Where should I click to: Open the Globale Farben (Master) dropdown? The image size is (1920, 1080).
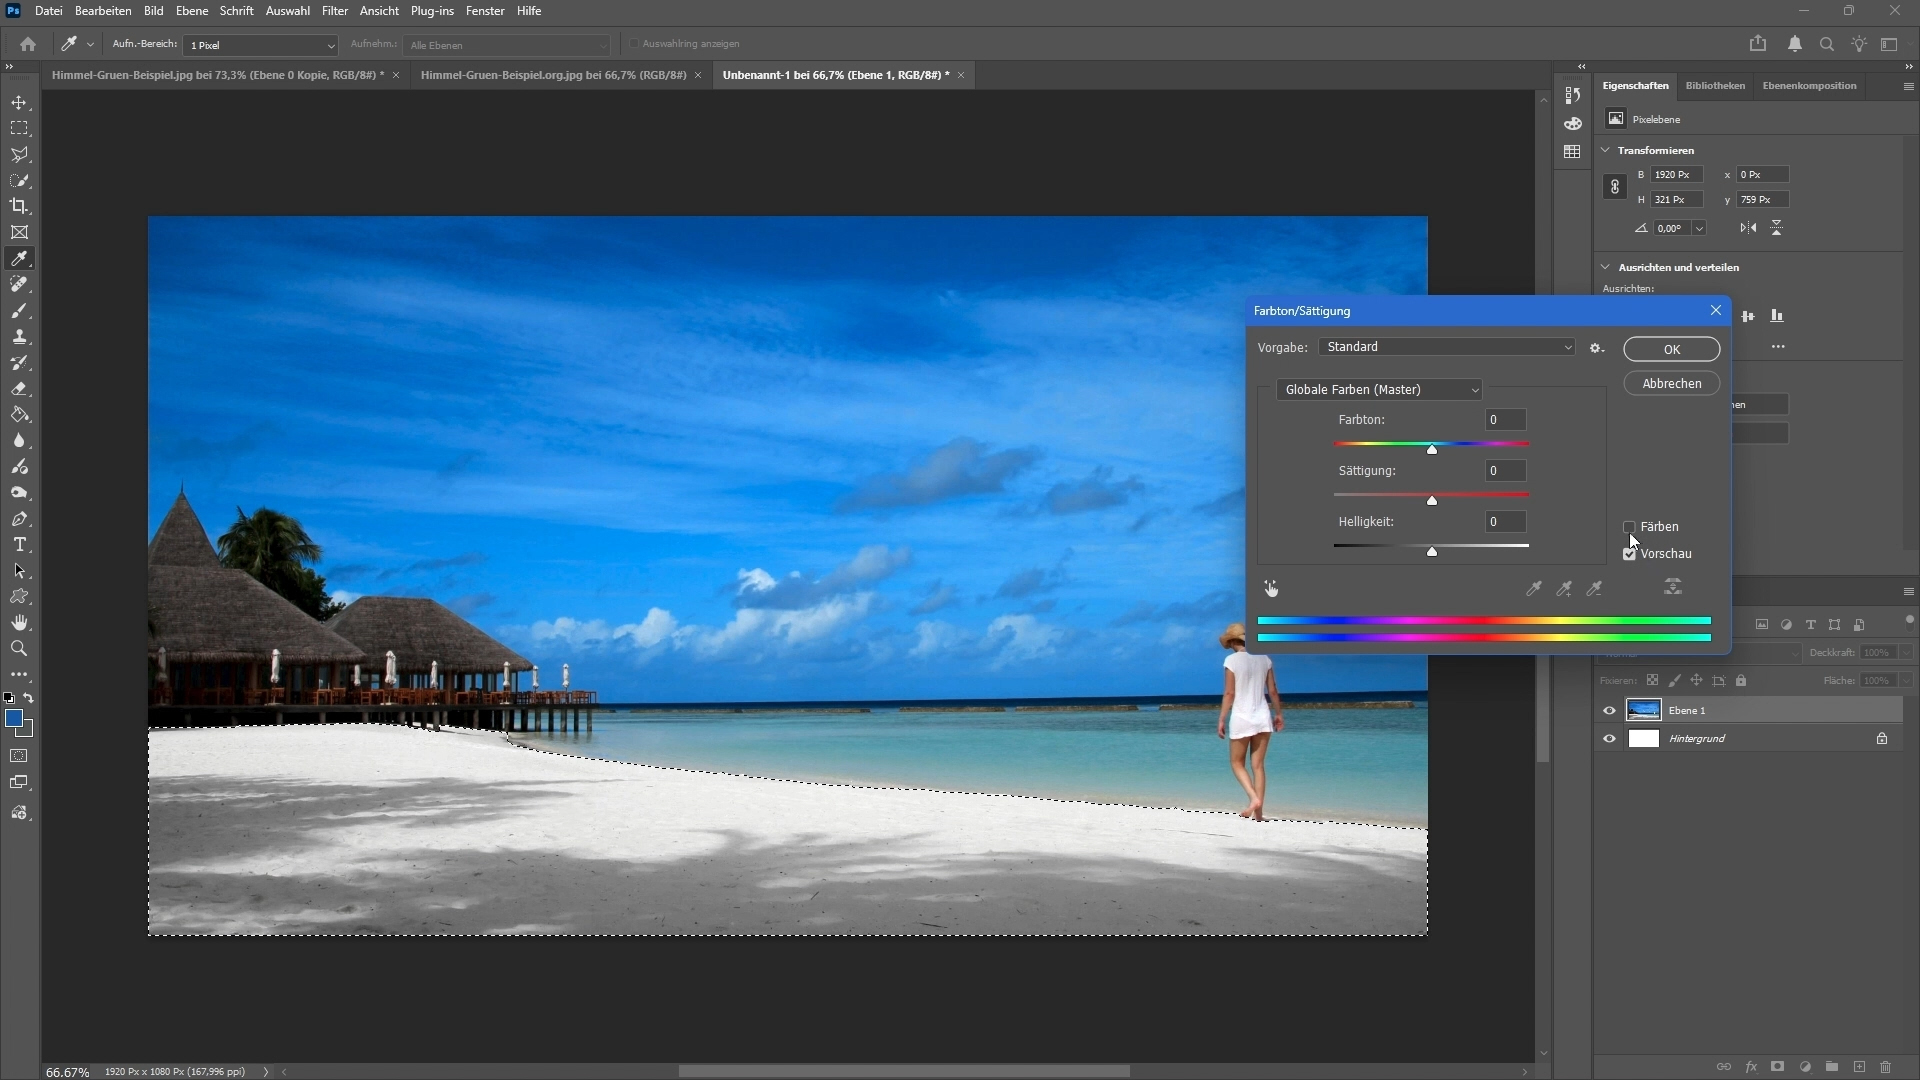point(1379,390)
